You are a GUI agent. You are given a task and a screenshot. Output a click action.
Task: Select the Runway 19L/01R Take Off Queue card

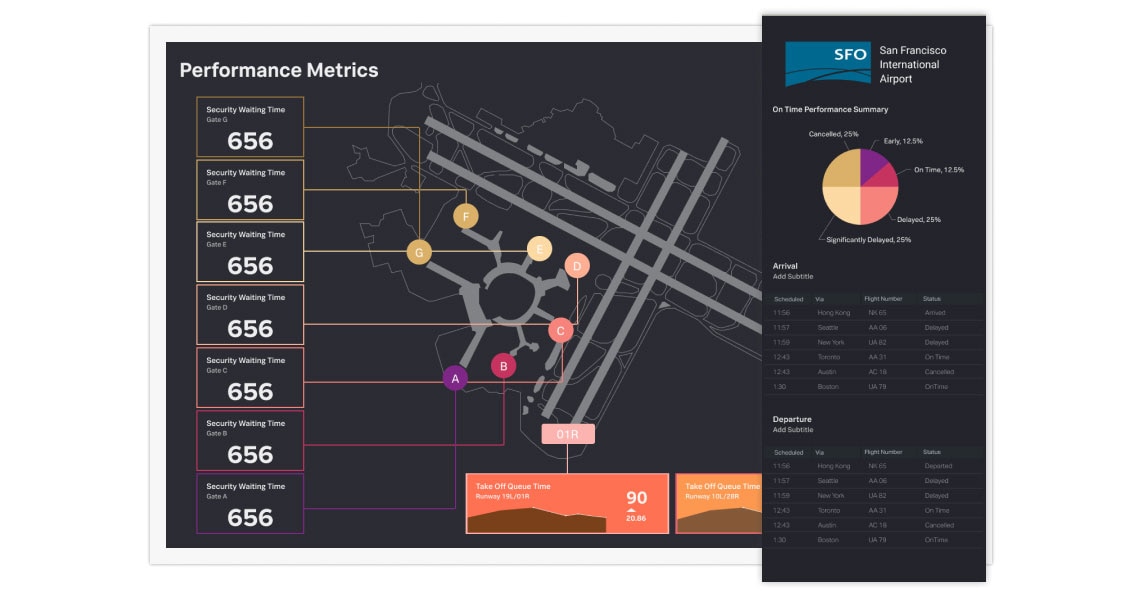click(567, 503)
